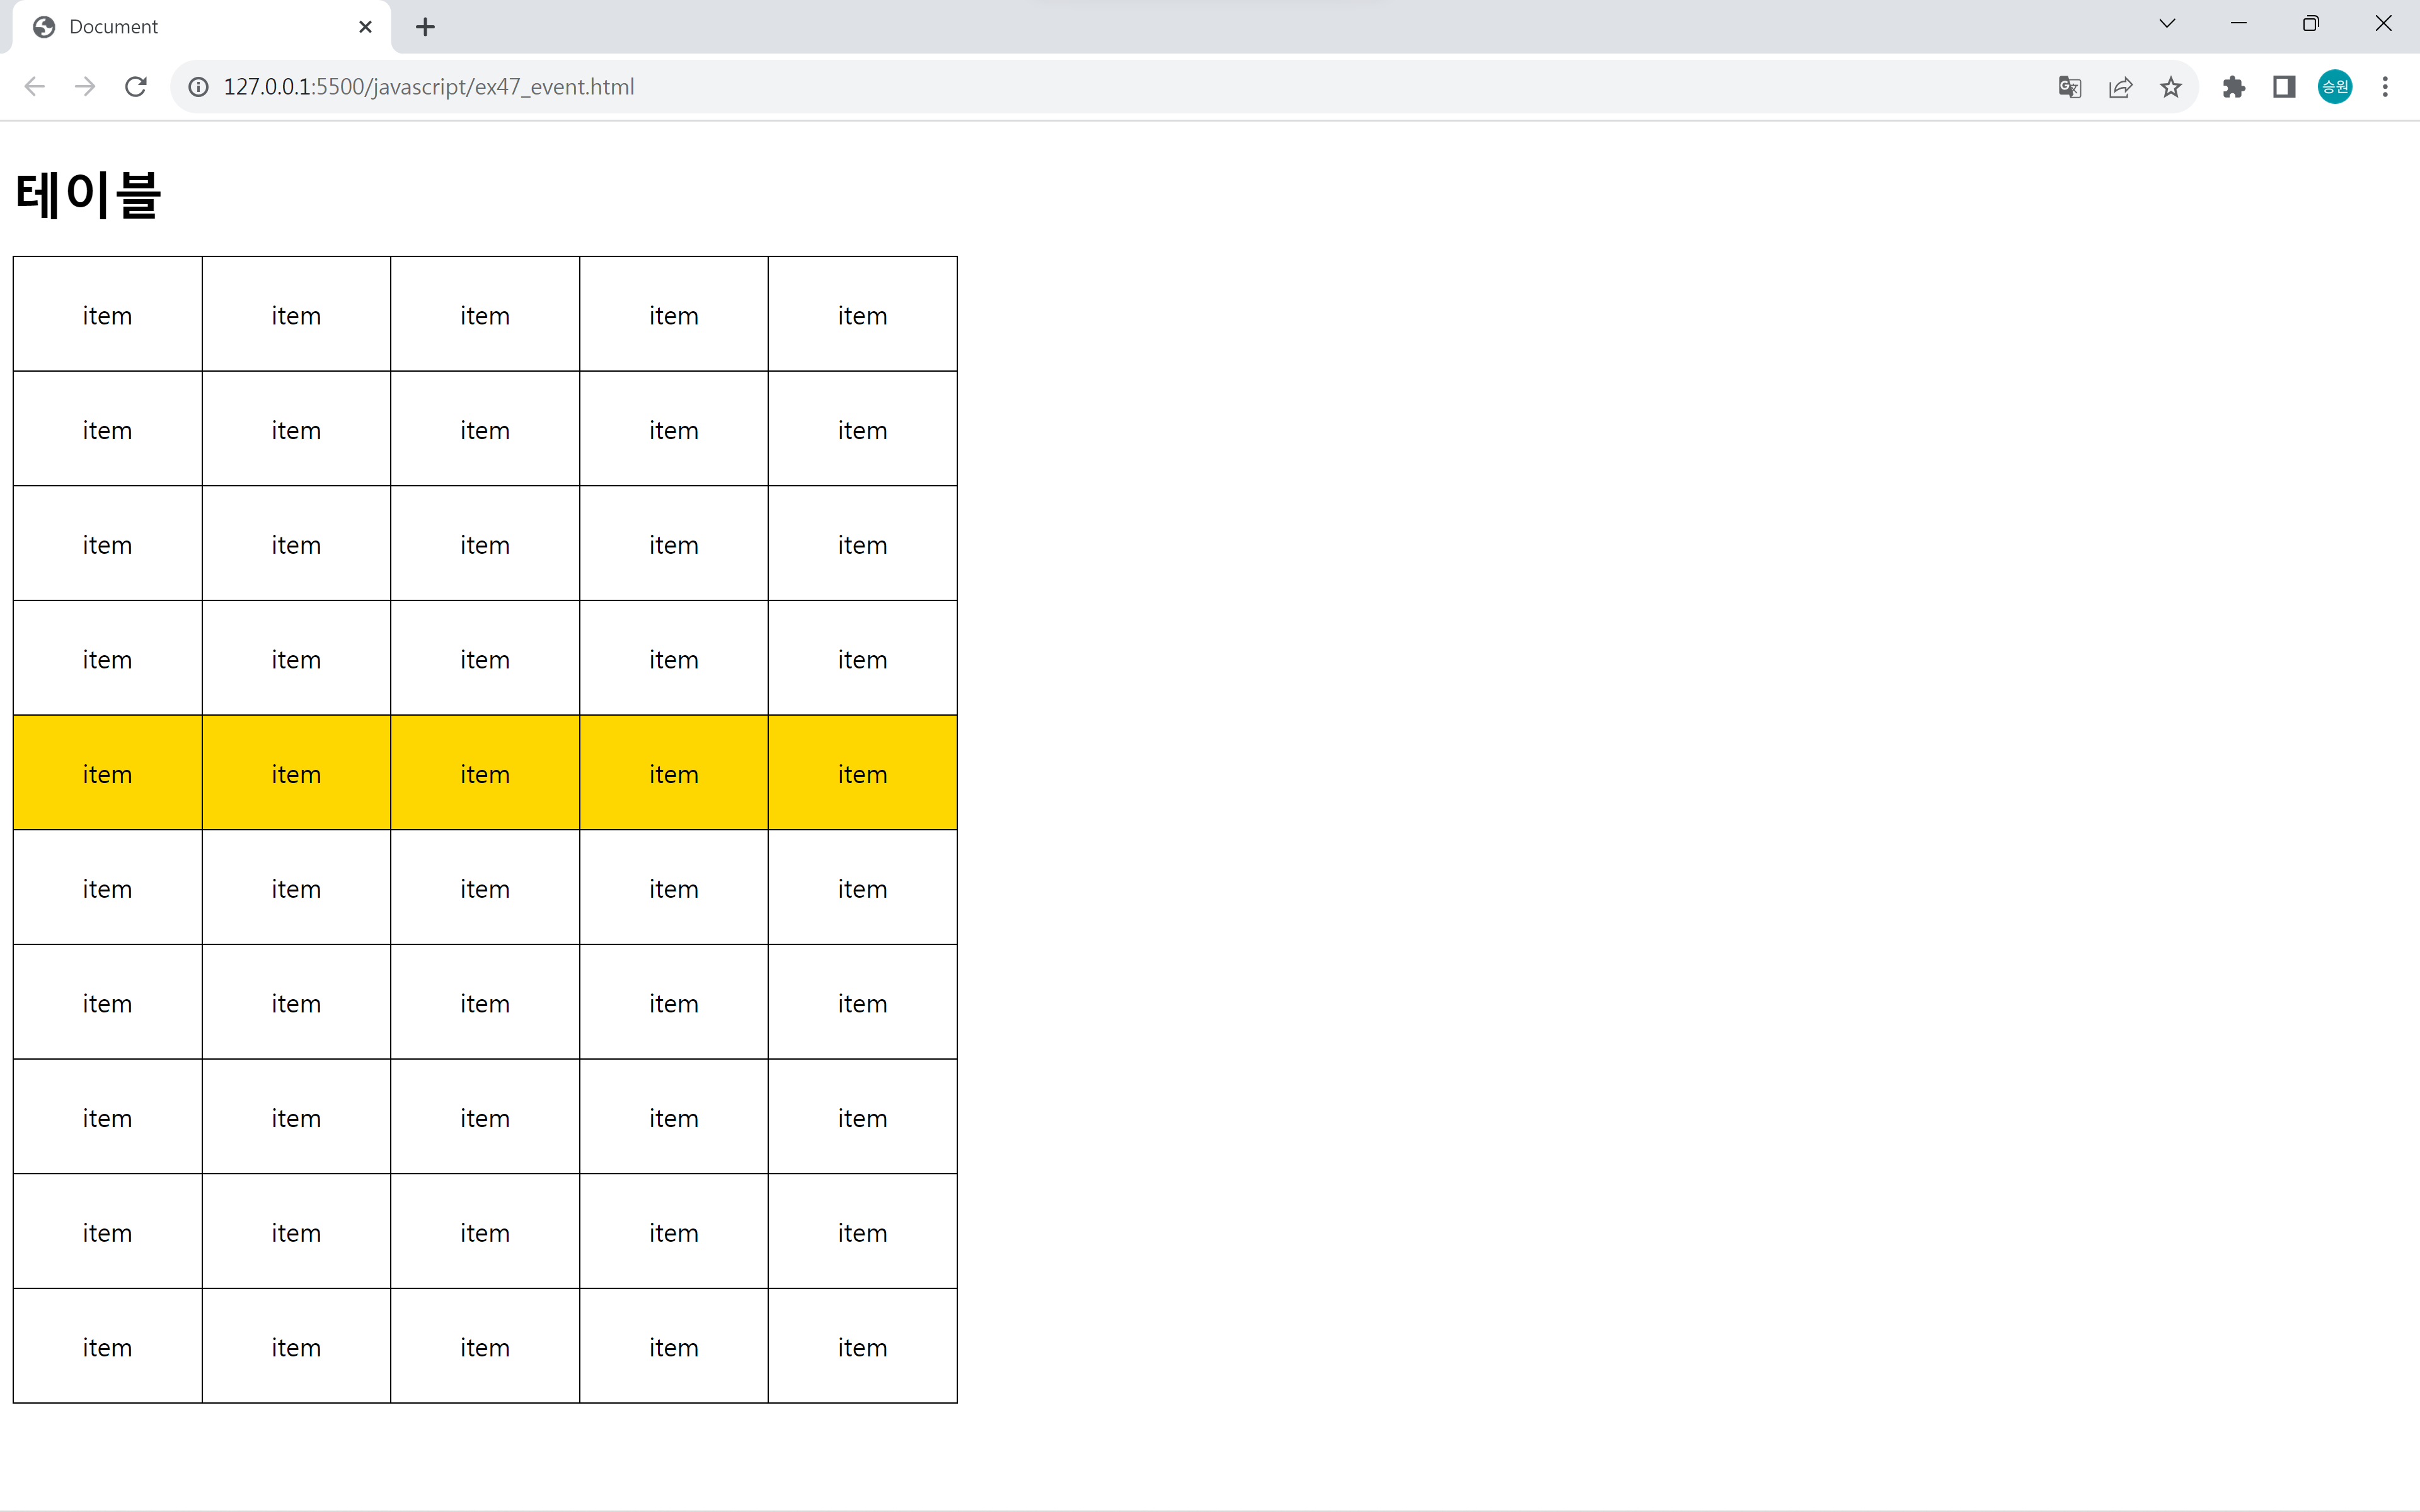Toggle the browser side panel
This screenshot has width=2420, height=1512.
pos(2283,87)
